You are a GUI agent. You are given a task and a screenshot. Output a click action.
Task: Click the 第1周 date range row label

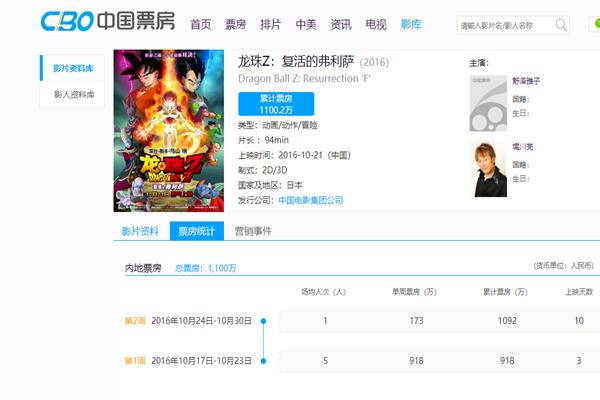(x=188, y=361)
